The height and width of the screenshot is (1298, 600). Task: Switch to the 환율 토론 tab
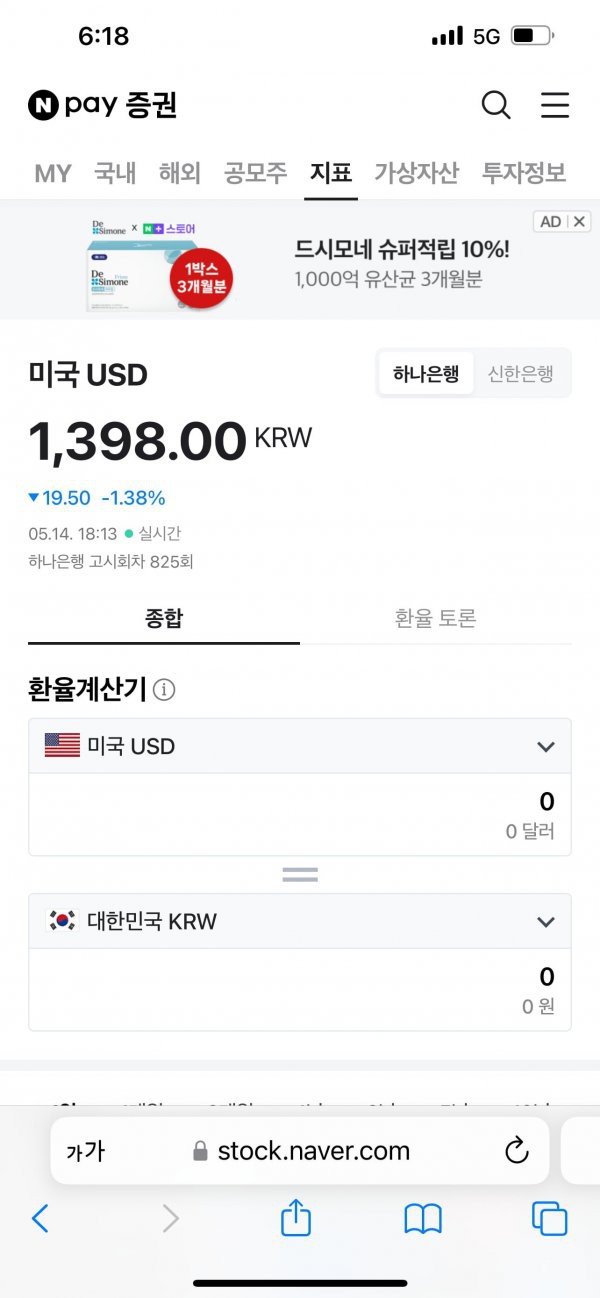(x=436, y=618)
